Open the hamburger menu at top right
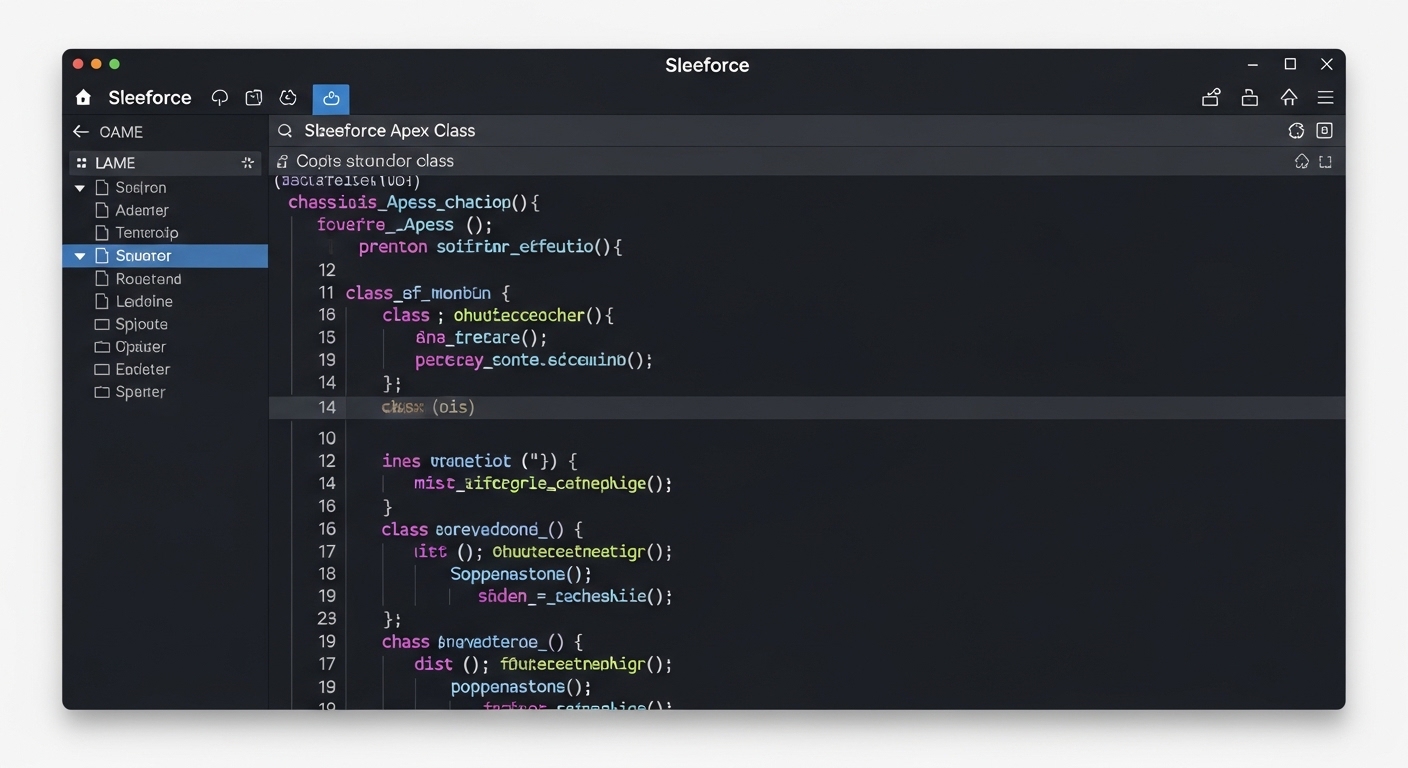The height and width of the screenshot is (768, 1408). [x=1325, y=97]
